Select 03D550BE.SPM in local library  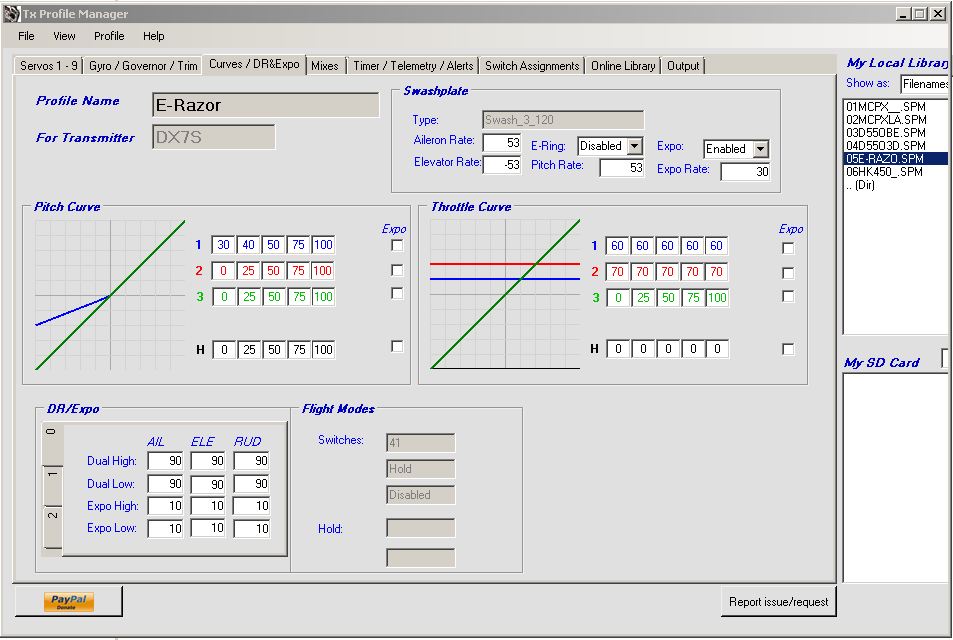[885, 132]
